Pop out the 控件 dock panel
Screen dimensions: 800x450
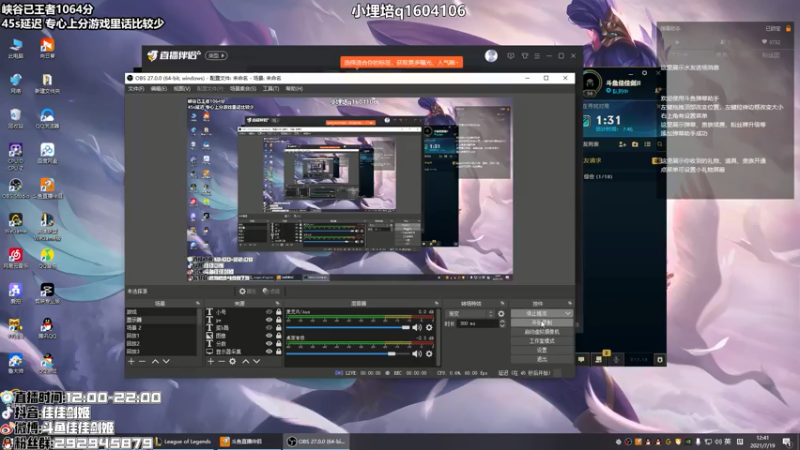(569, 303)
